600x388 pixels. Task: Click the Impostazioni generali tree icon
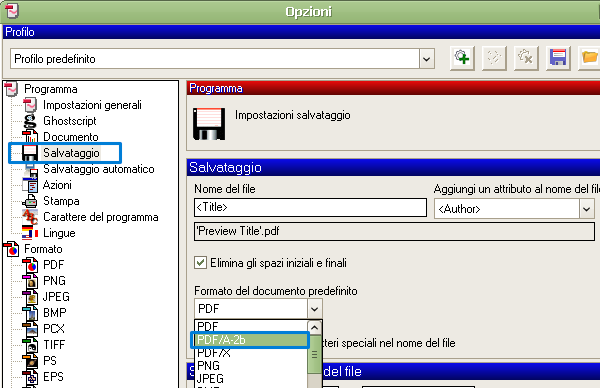(x=30, y=105)
